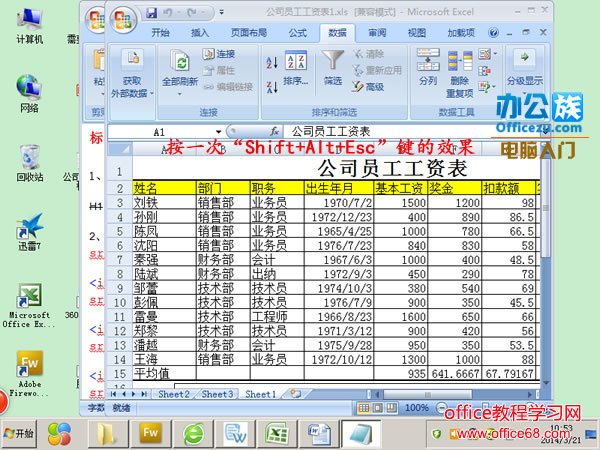
Task: Click the horizontal scrollbar thumb
Action: pos(427,394)
